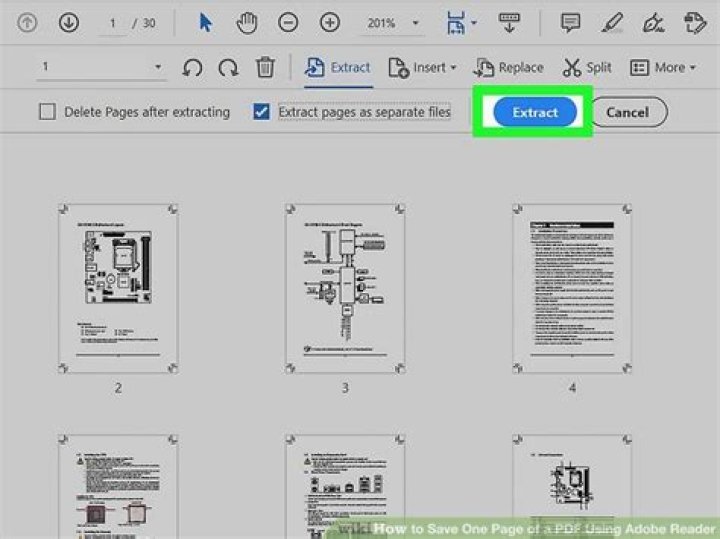
Task: Click Replace pages option
Action: tap(509, 68)
